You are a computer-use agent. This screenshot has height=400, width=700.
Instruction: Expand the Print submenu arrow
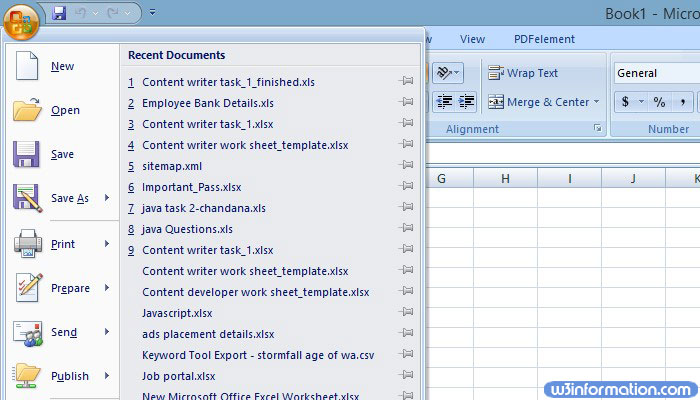pos(107,244)
